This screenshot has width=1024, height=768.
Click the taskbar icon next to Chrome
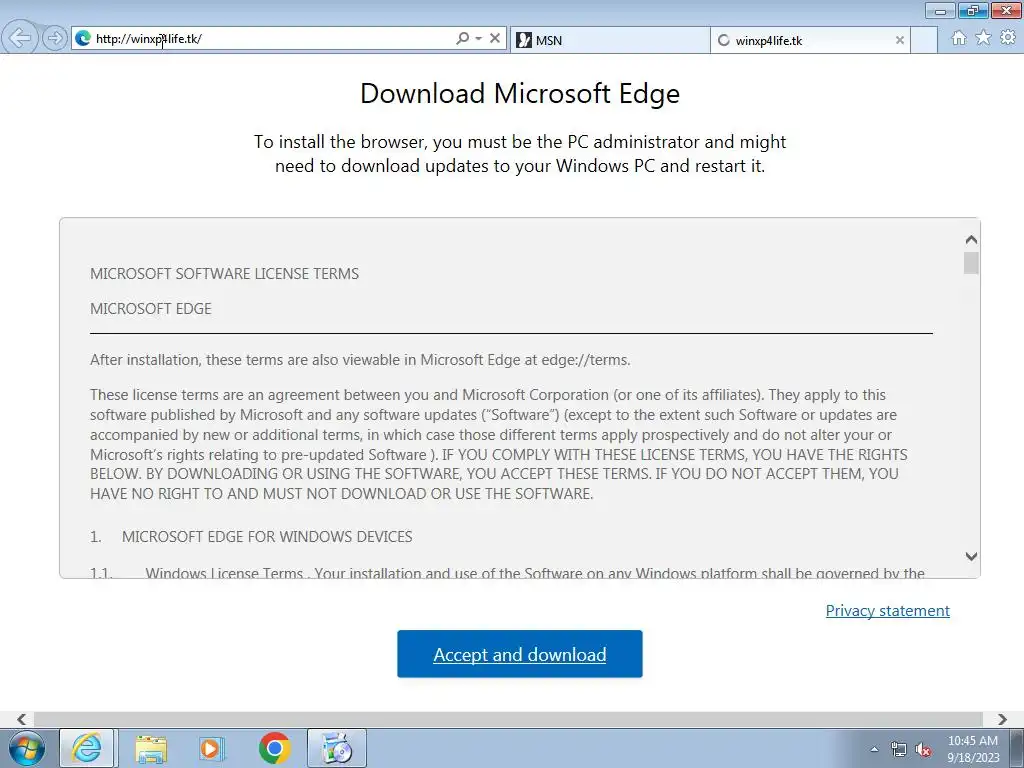click(x=337, y=748)
